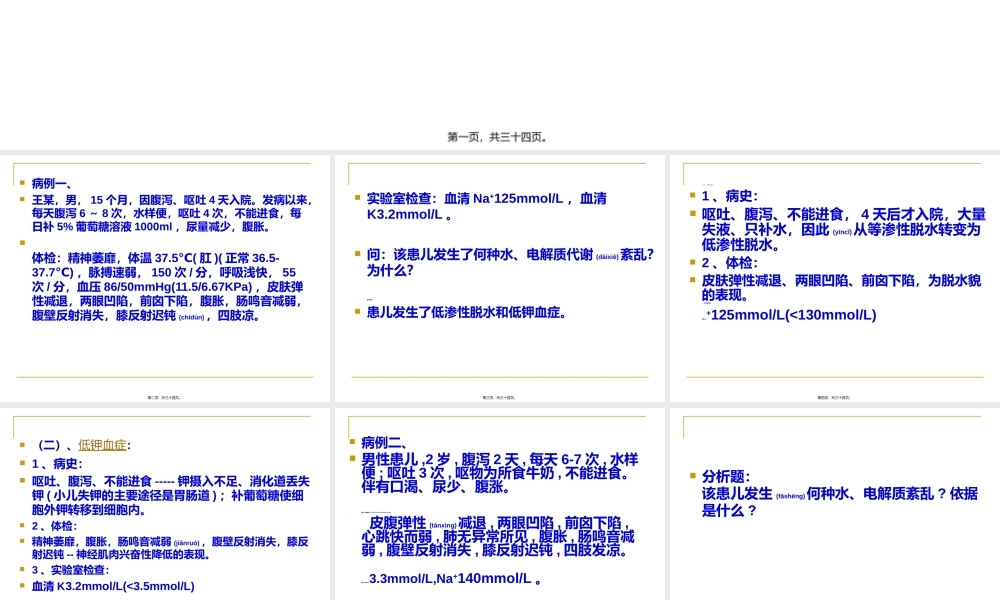The image size is (1000, 600).
Task: Click the header label 第一页，共三十四页
Action: pyautogui.click(x=498, y=137)
